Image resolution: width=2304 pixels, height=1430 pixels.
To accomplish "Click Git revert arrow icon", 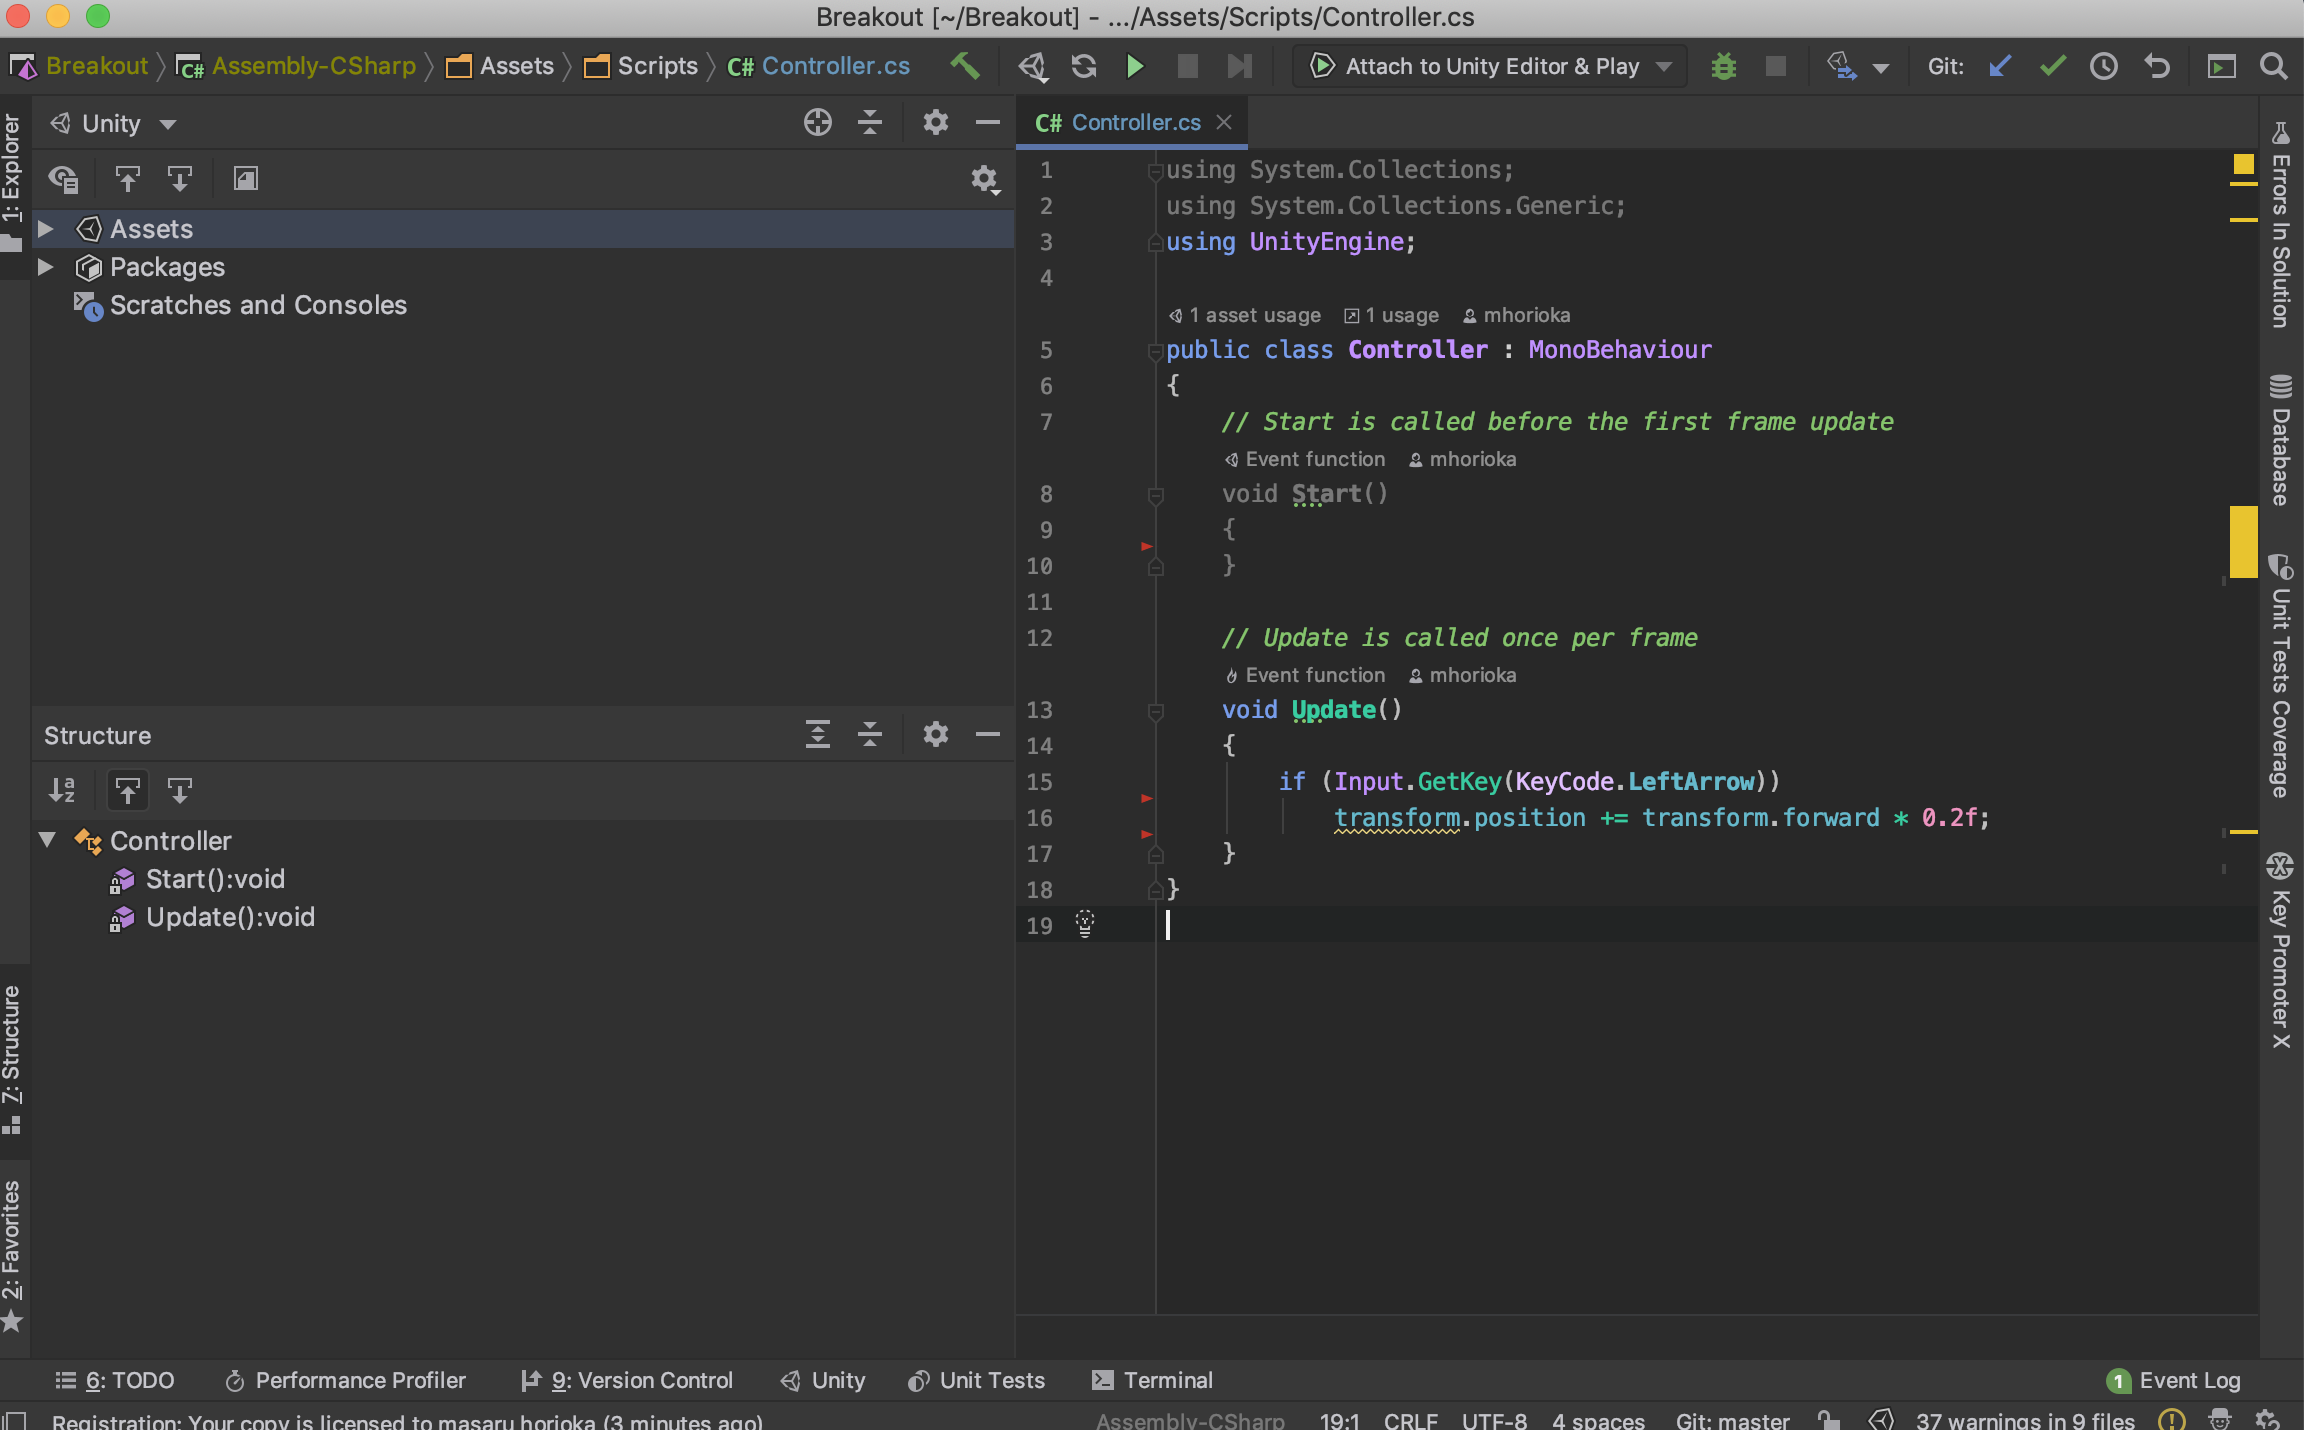I will point(2157,66).
